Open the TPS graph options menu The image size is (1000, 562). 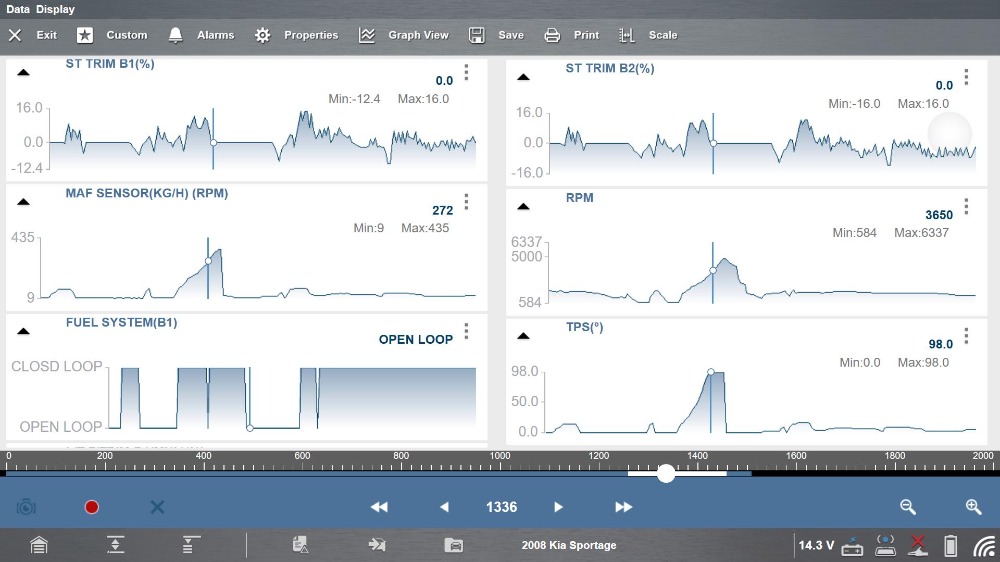tap(966, 336)
